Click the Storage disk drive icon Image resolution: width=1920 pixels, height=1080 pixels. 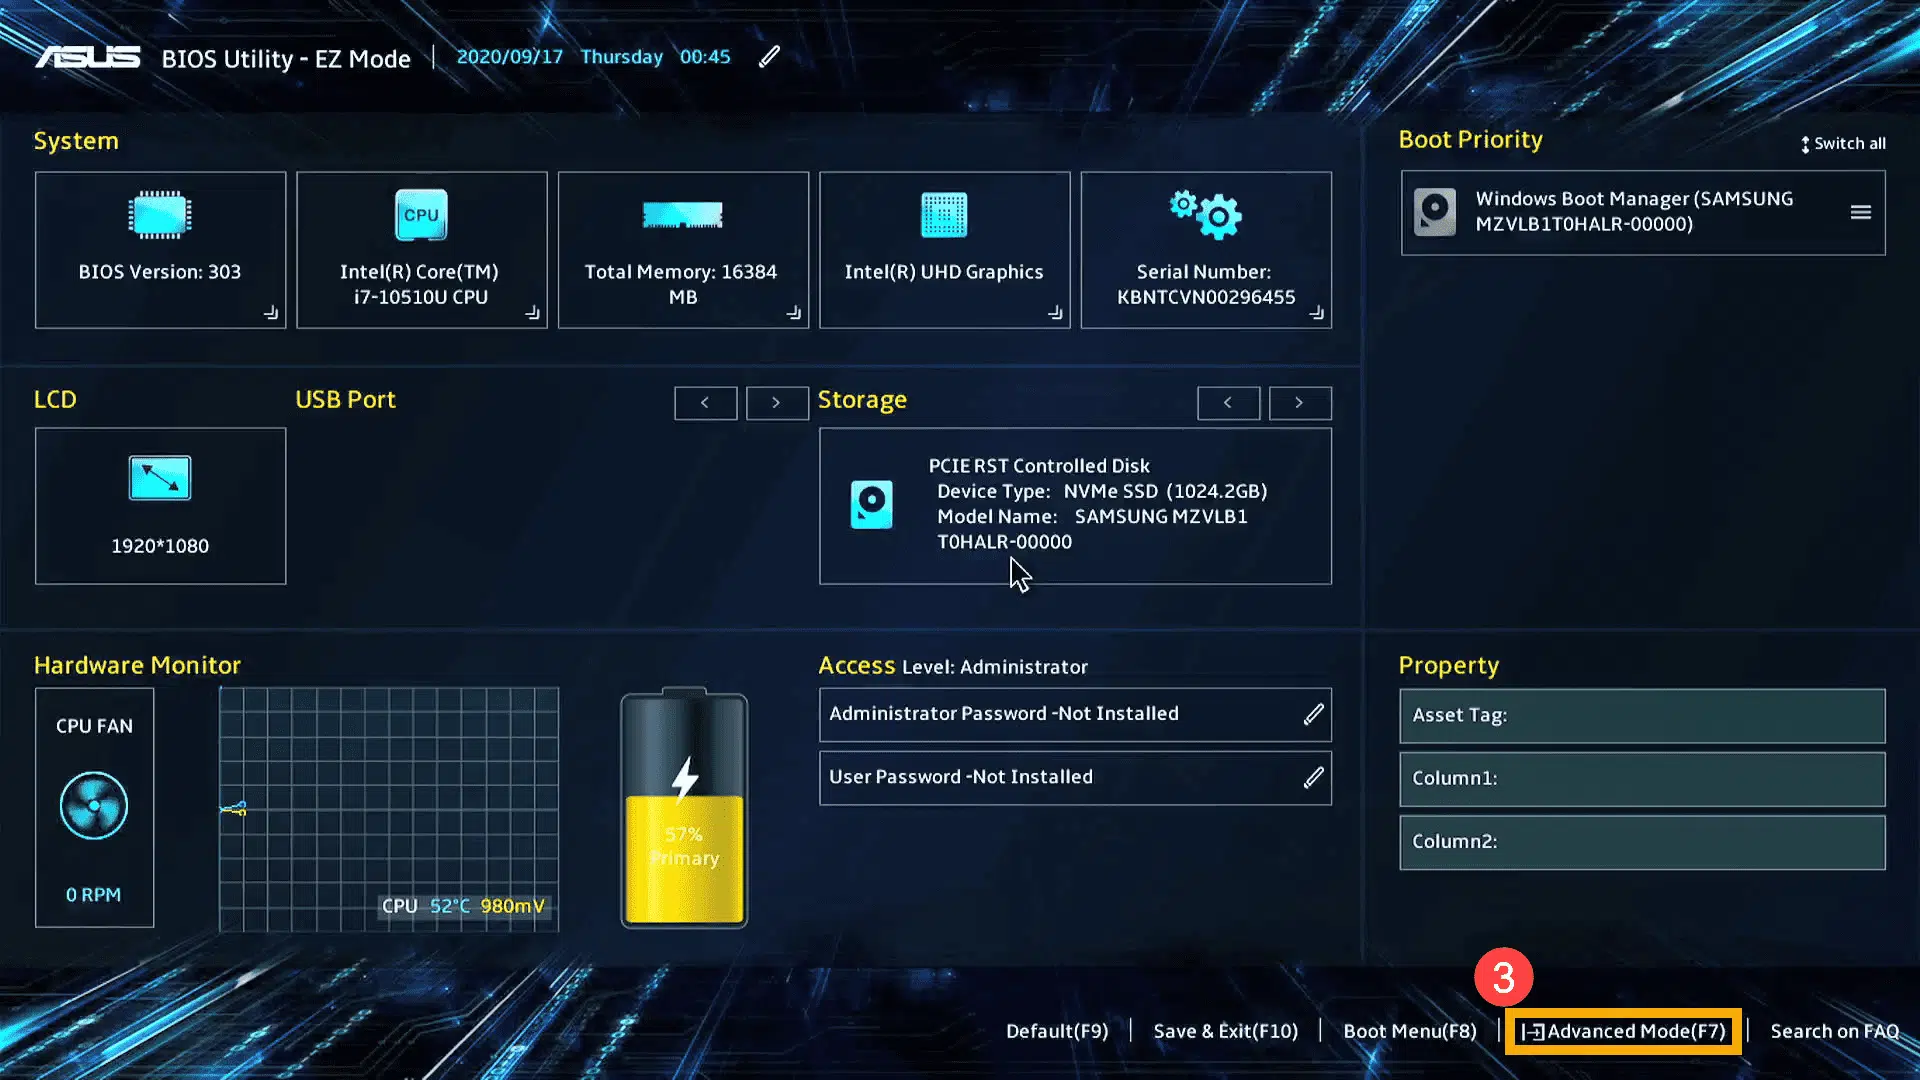point(871,504)
